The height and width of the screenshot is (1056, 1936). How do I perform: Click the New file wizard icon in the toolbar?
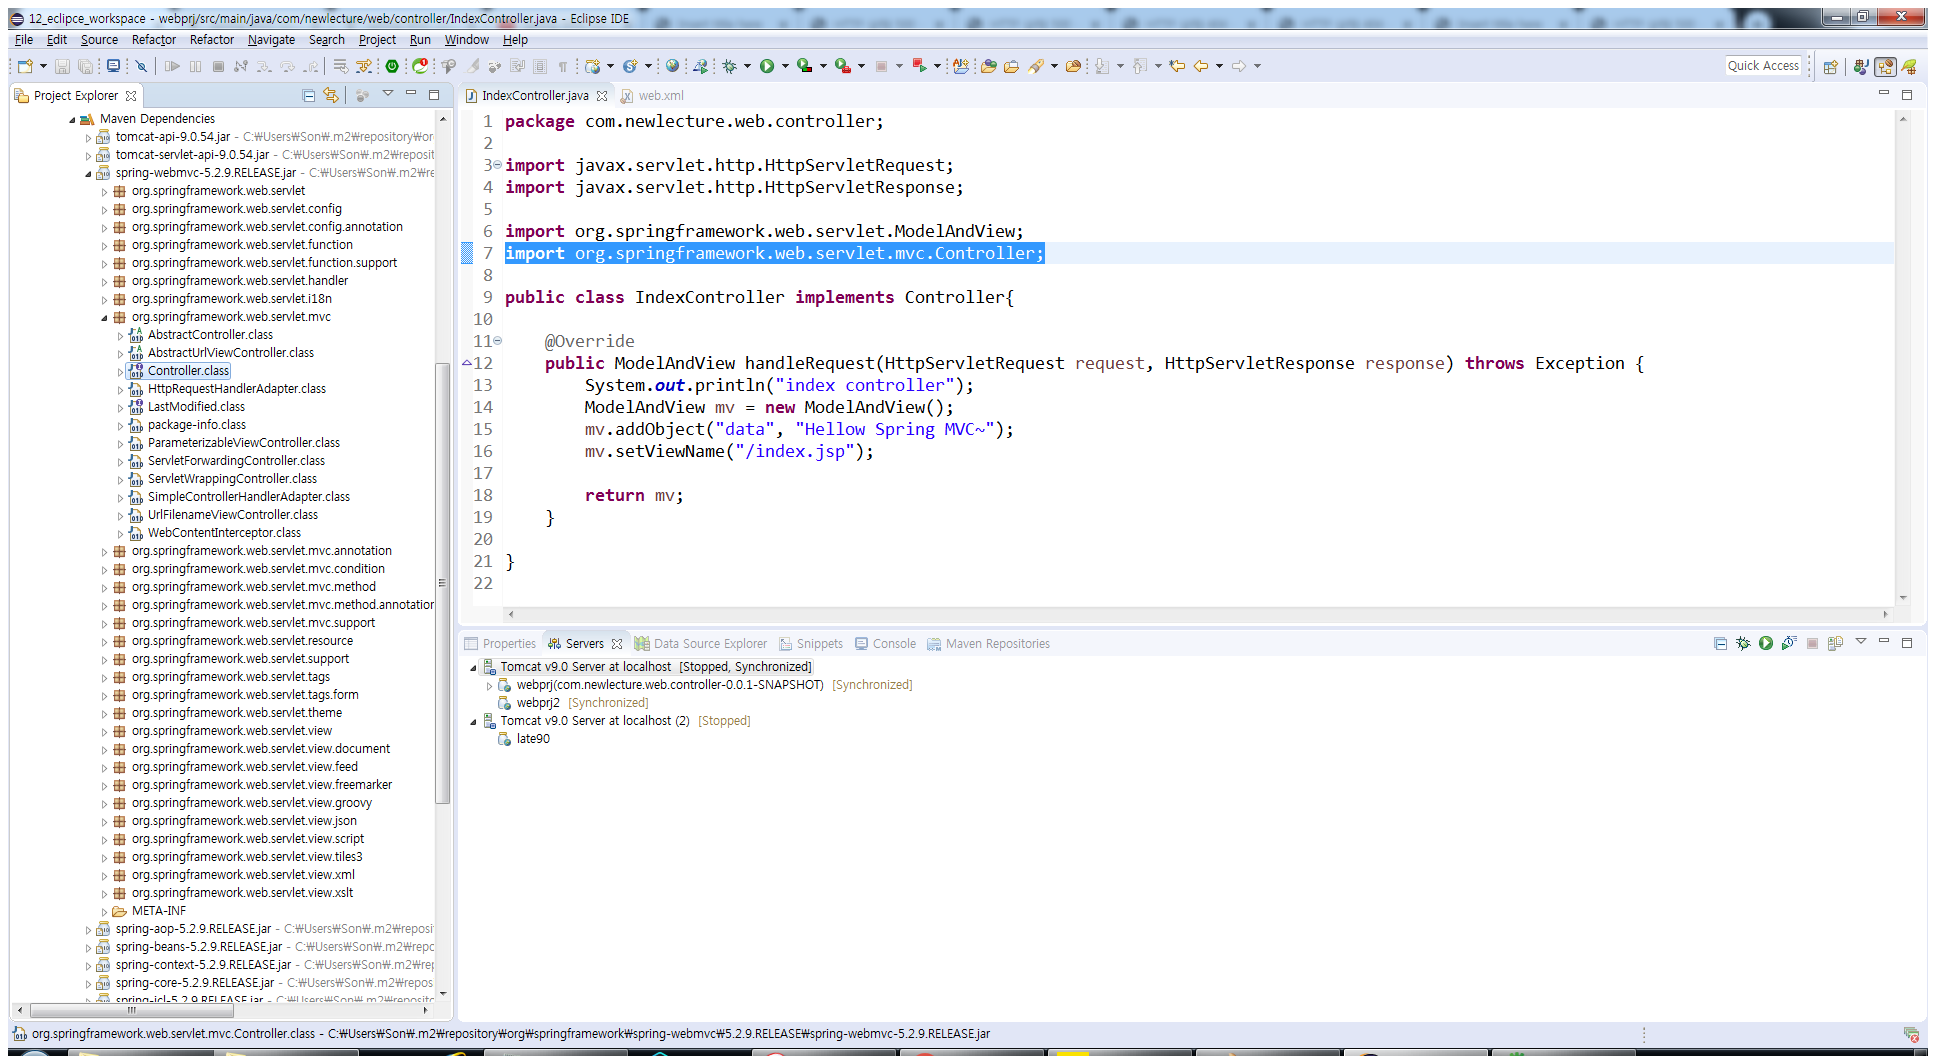[x=25, y=66]
